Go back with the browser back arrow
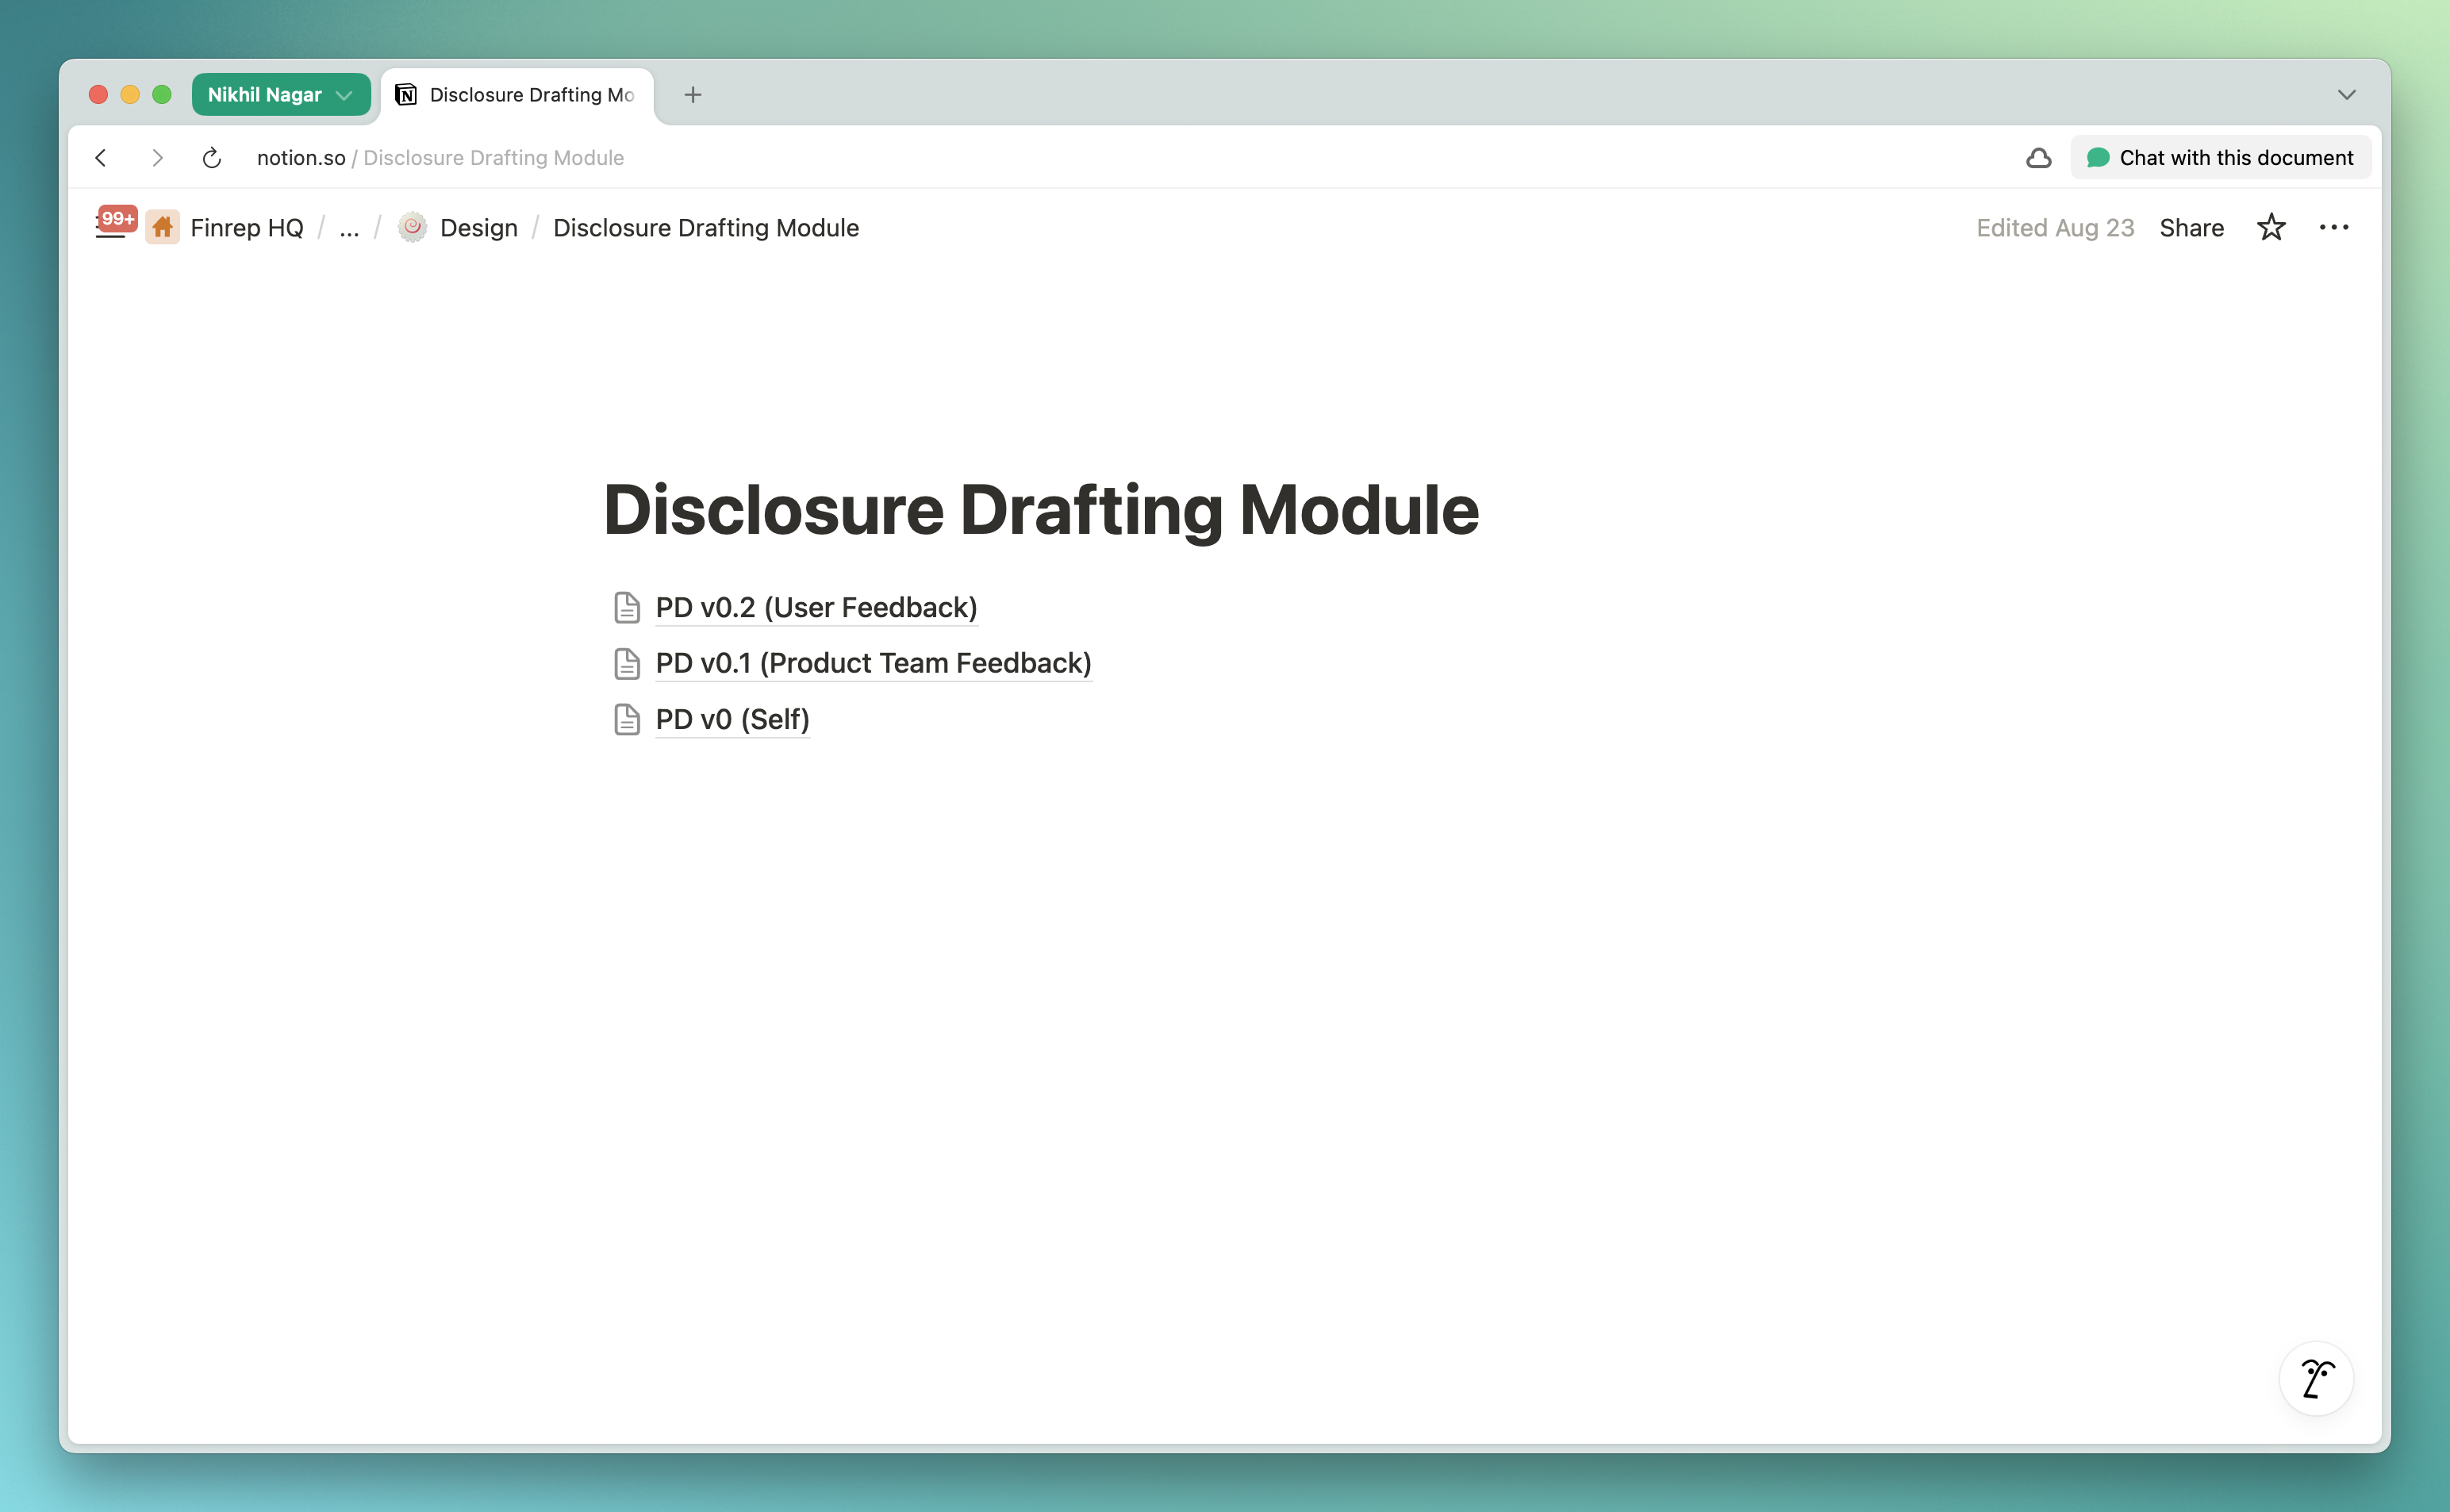This screenshot has height=1512, width=2450. [x=101, y=158]
